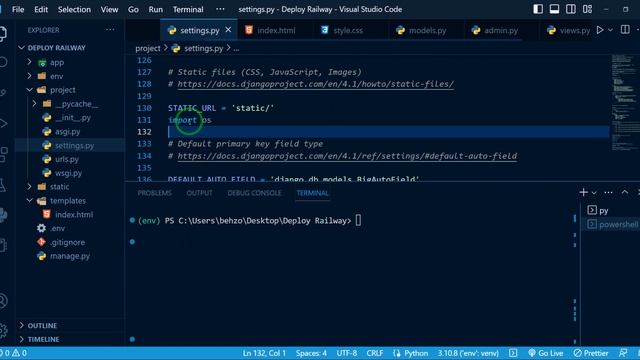Screen dimensions: 640x360
Task: Open the Run menu
Action: 156,9
